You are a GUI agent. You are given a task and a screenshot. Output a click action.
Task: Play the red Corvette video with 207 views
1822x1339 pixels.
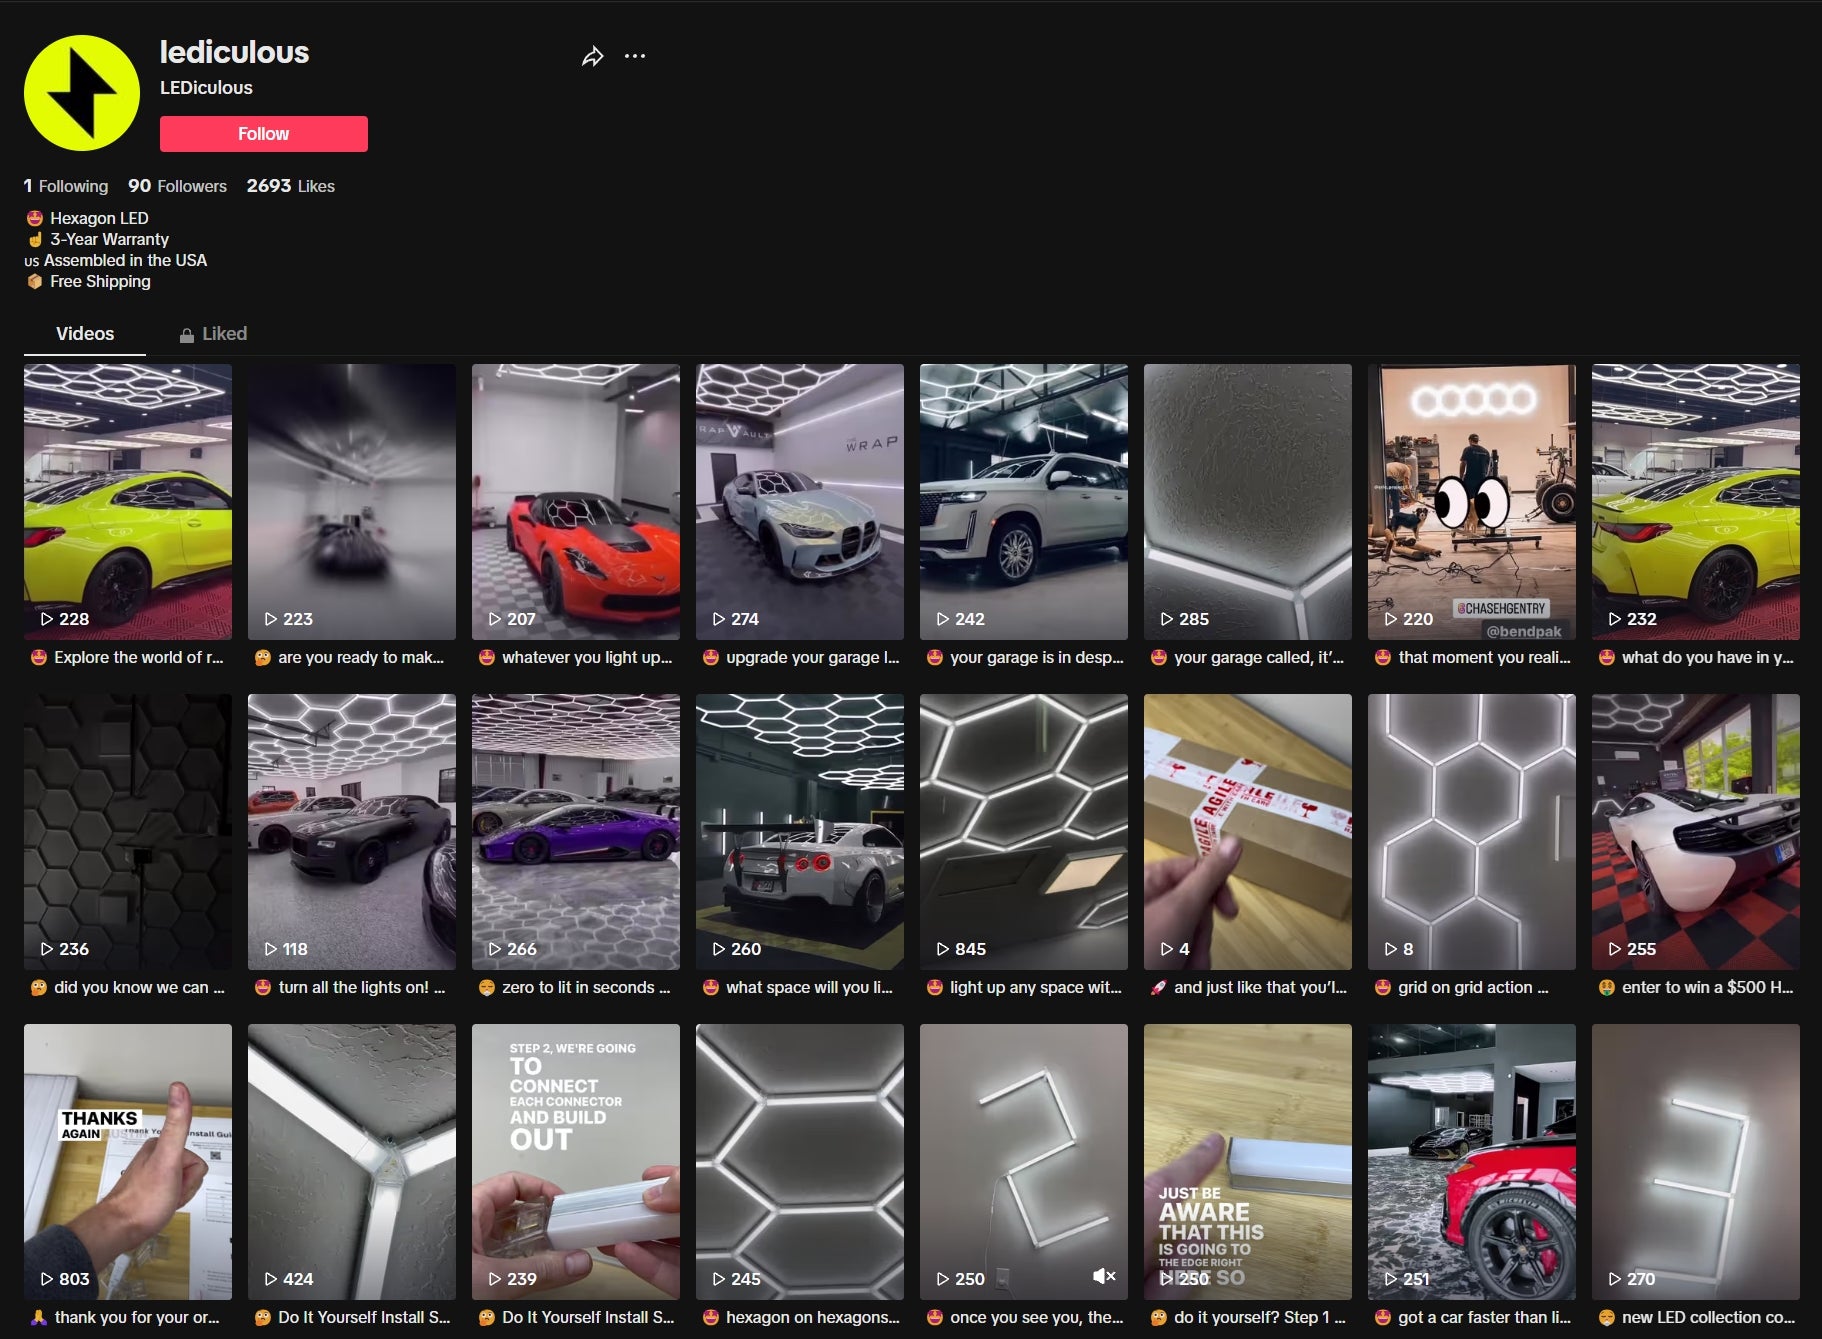click(575, 501)
